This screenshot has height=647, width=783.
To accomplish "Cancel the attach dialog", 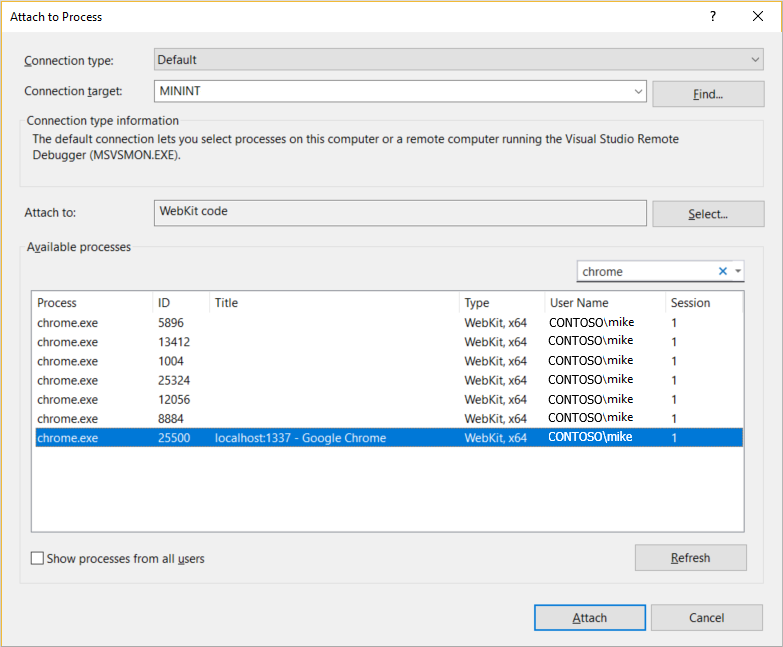I will pos(706,618).
